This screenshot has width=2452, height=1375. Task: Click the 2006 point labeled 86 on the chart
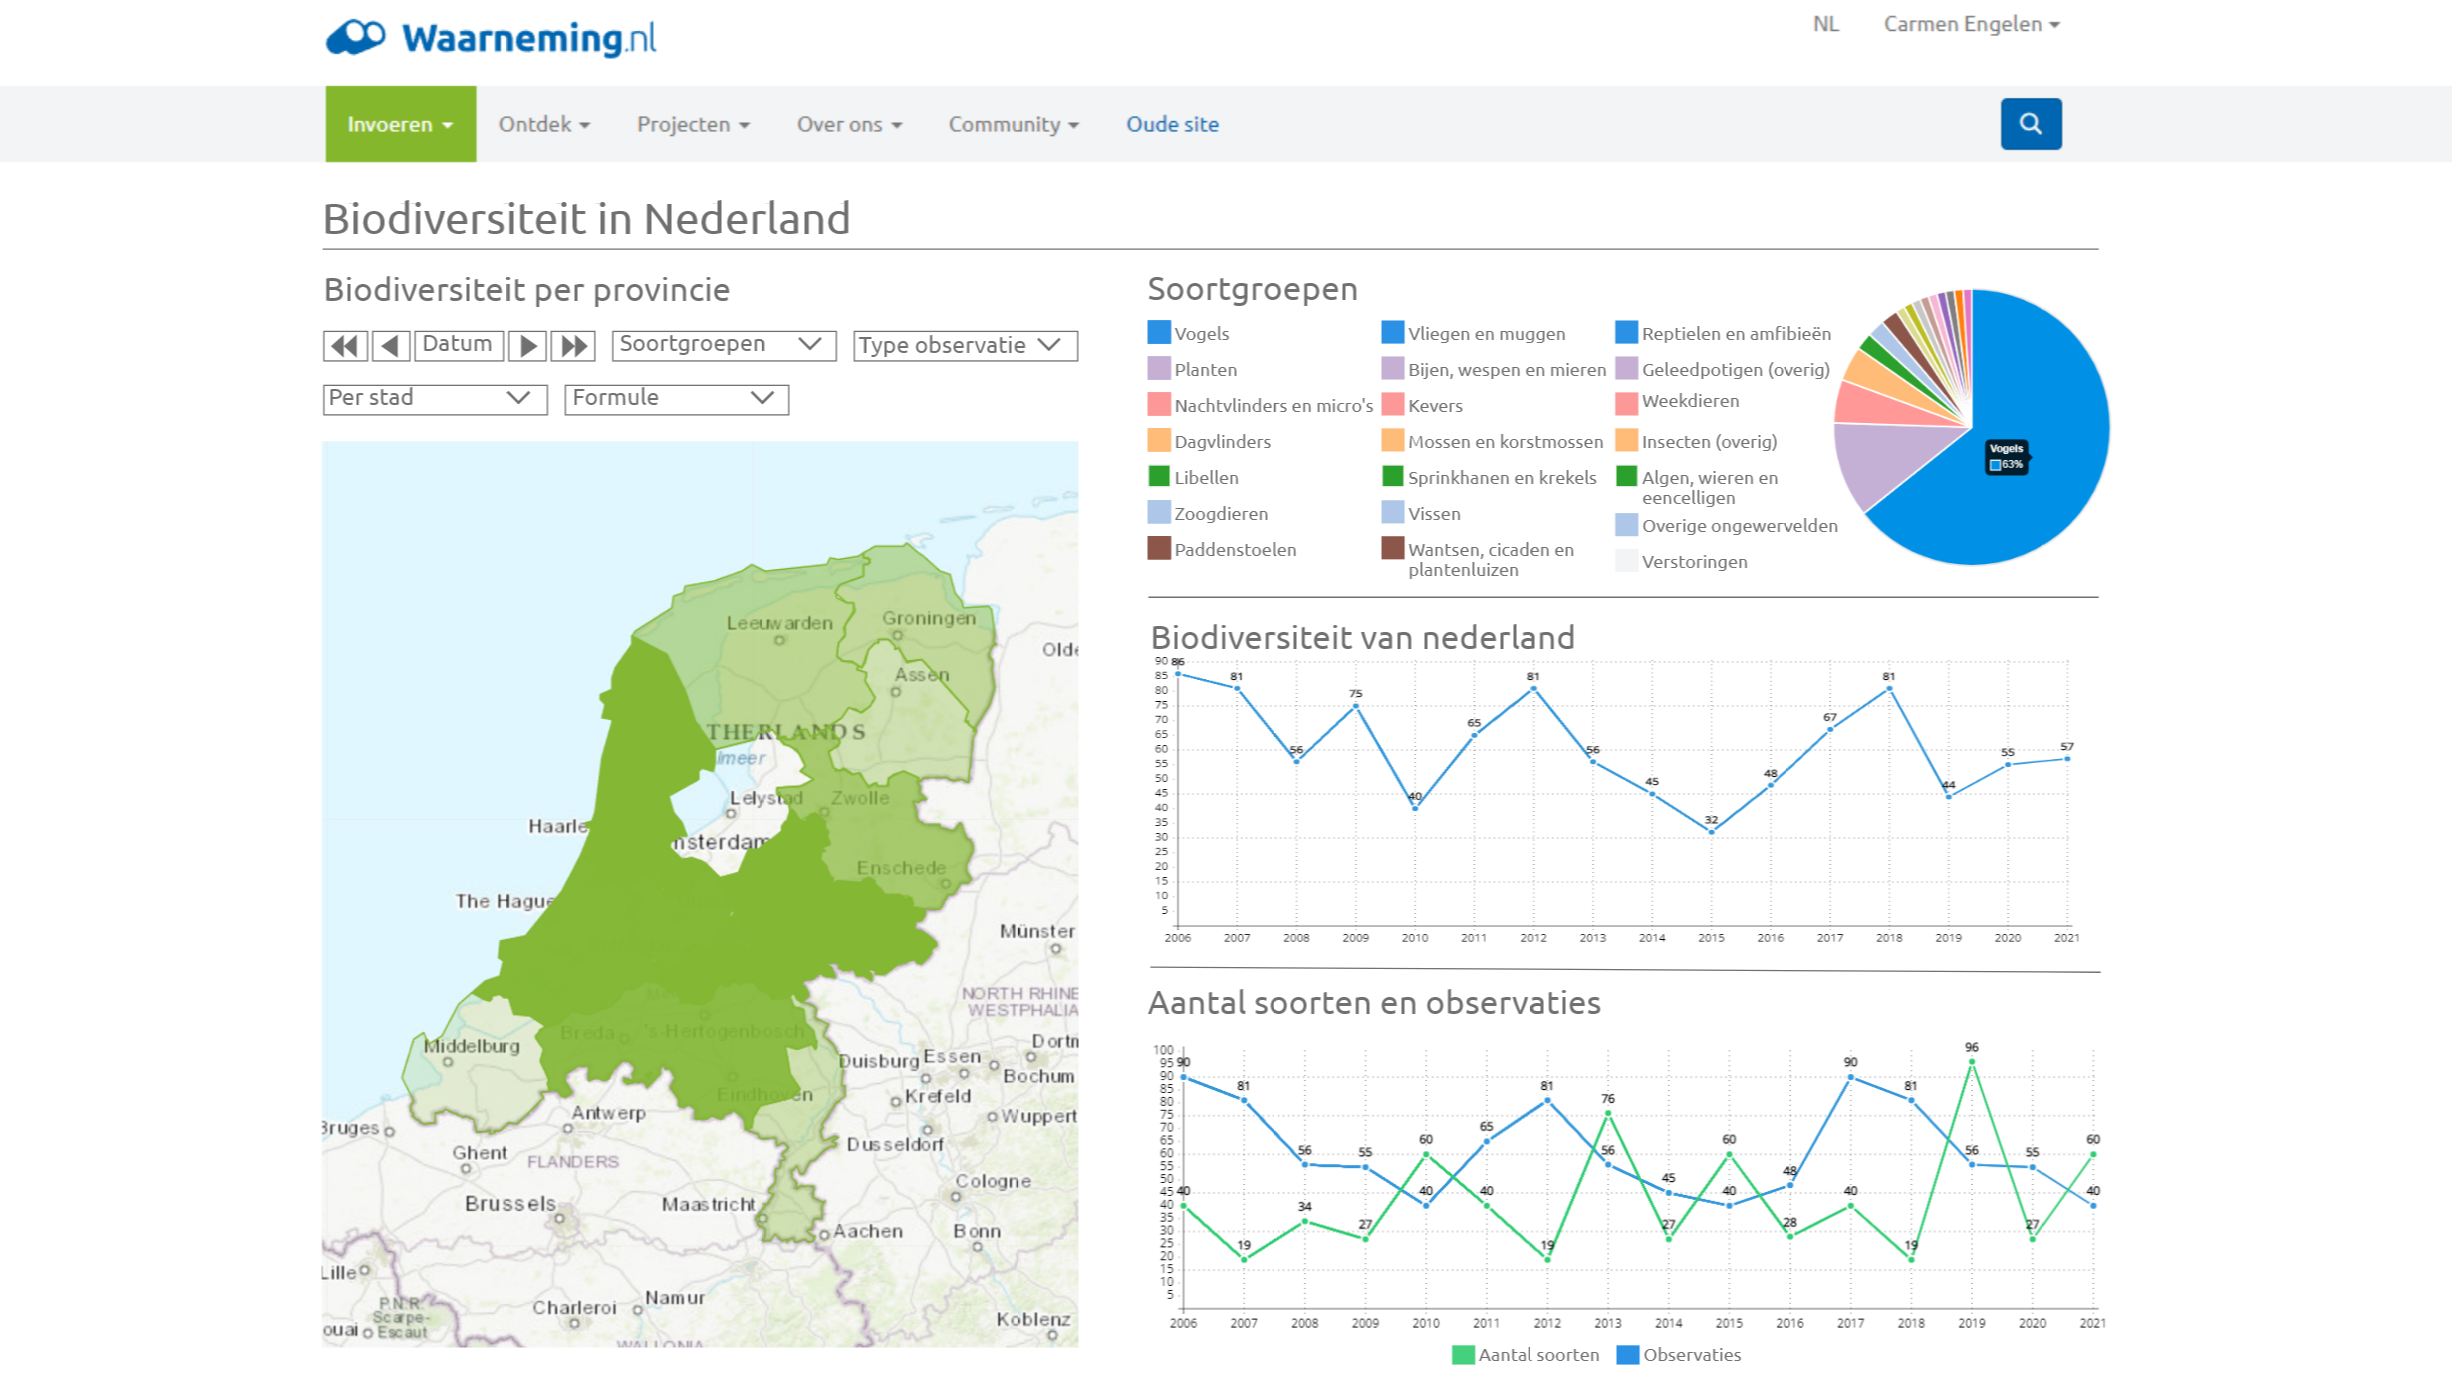point(1178,674)
